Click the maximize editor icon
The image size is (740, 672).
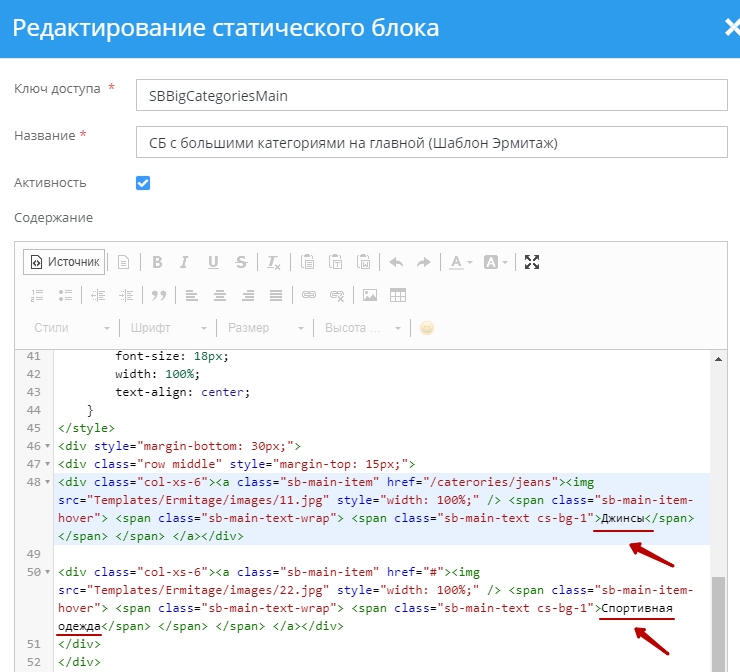tap(532, 262)
